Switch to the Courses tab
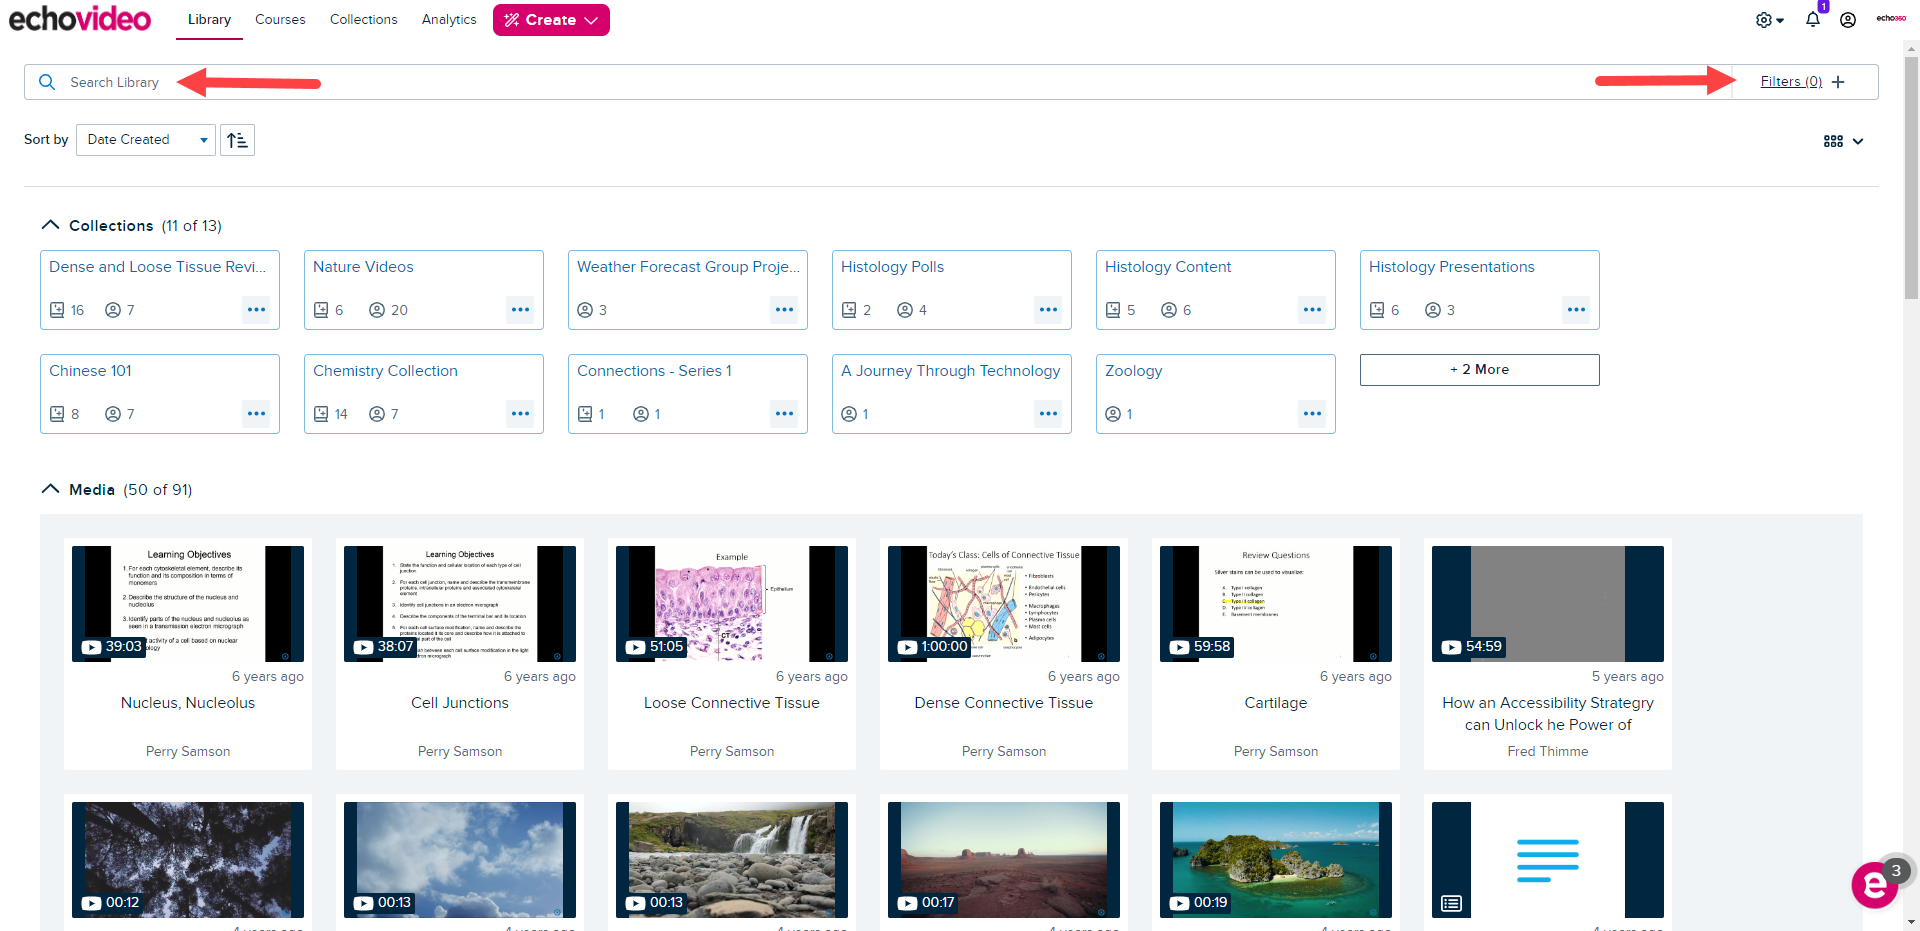1920x931 pixels. (280, 19)
